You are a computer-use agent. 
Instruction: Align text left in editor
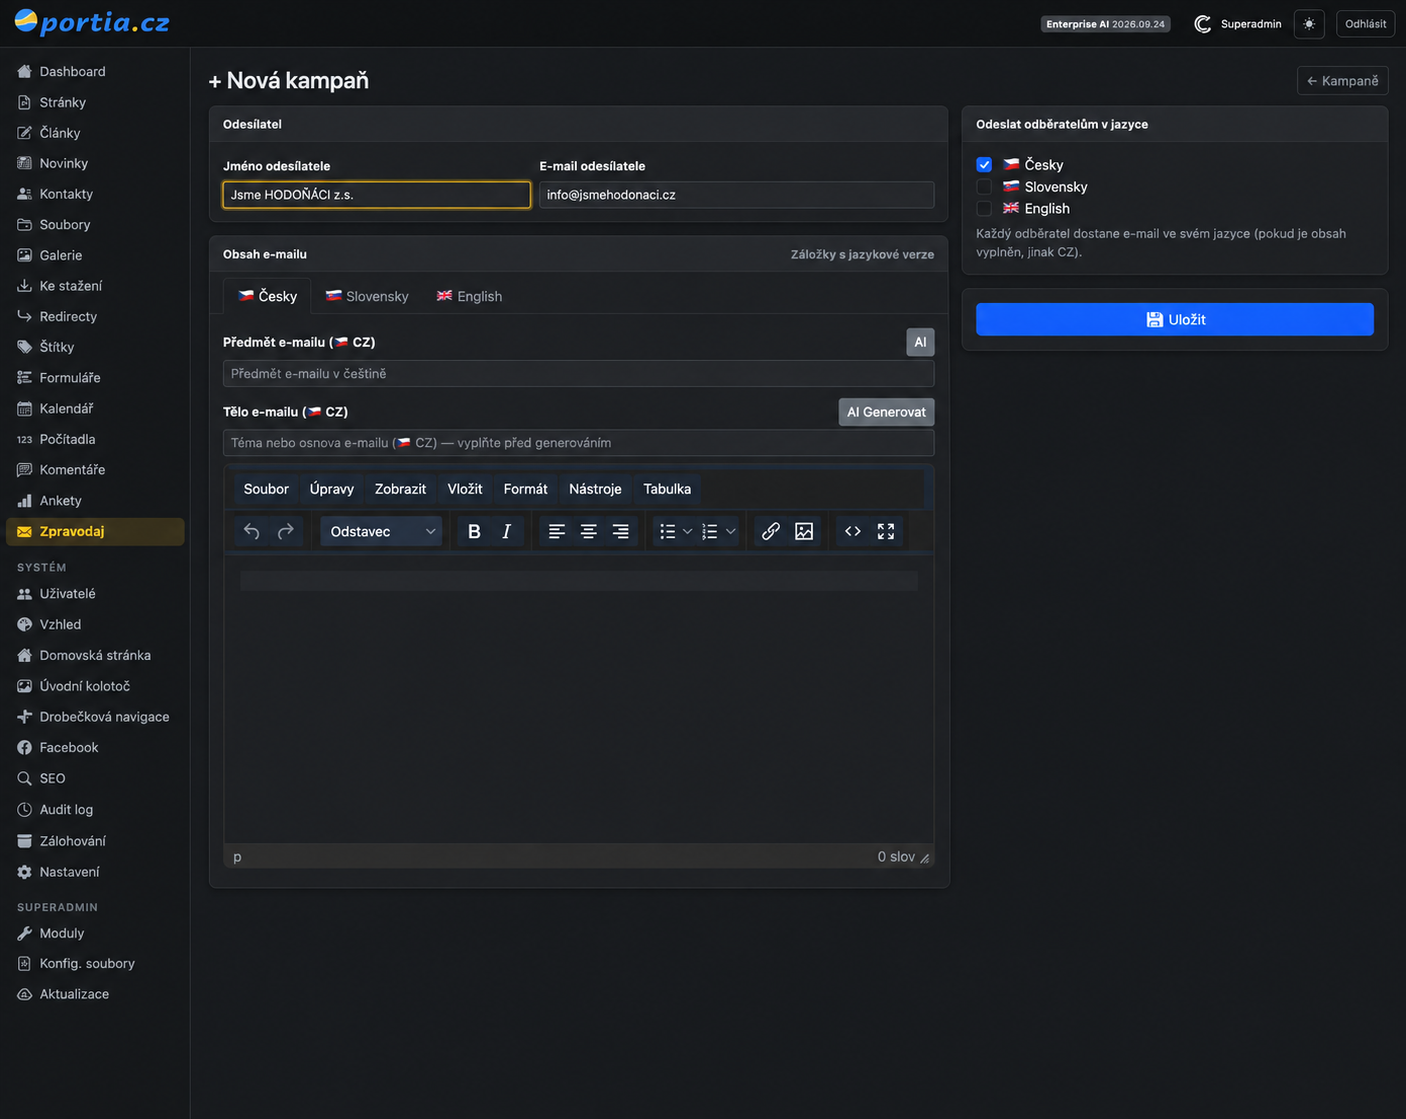tap(557, 531)
